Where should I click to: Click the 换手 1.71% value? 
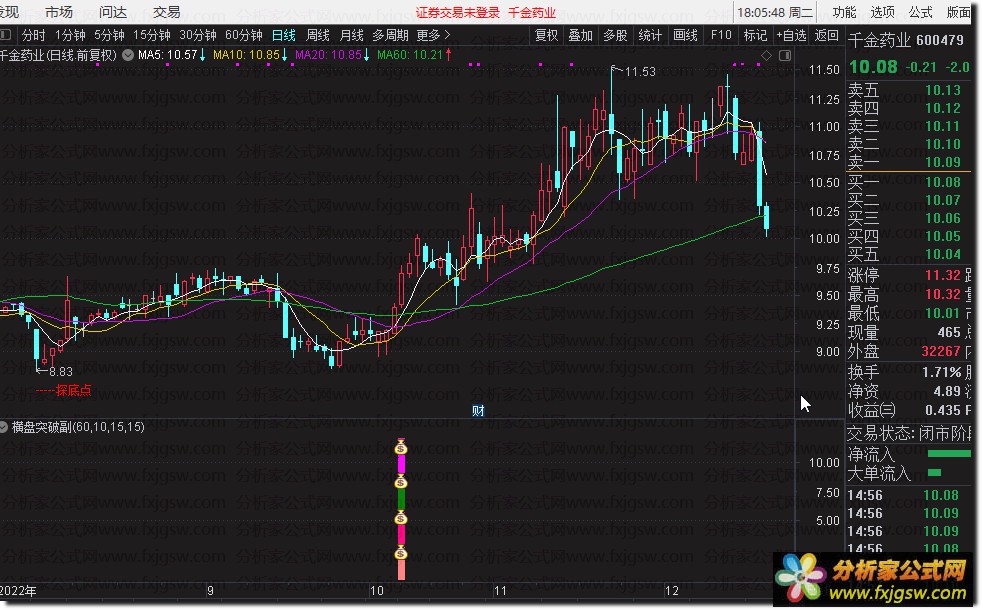point(942,372)
